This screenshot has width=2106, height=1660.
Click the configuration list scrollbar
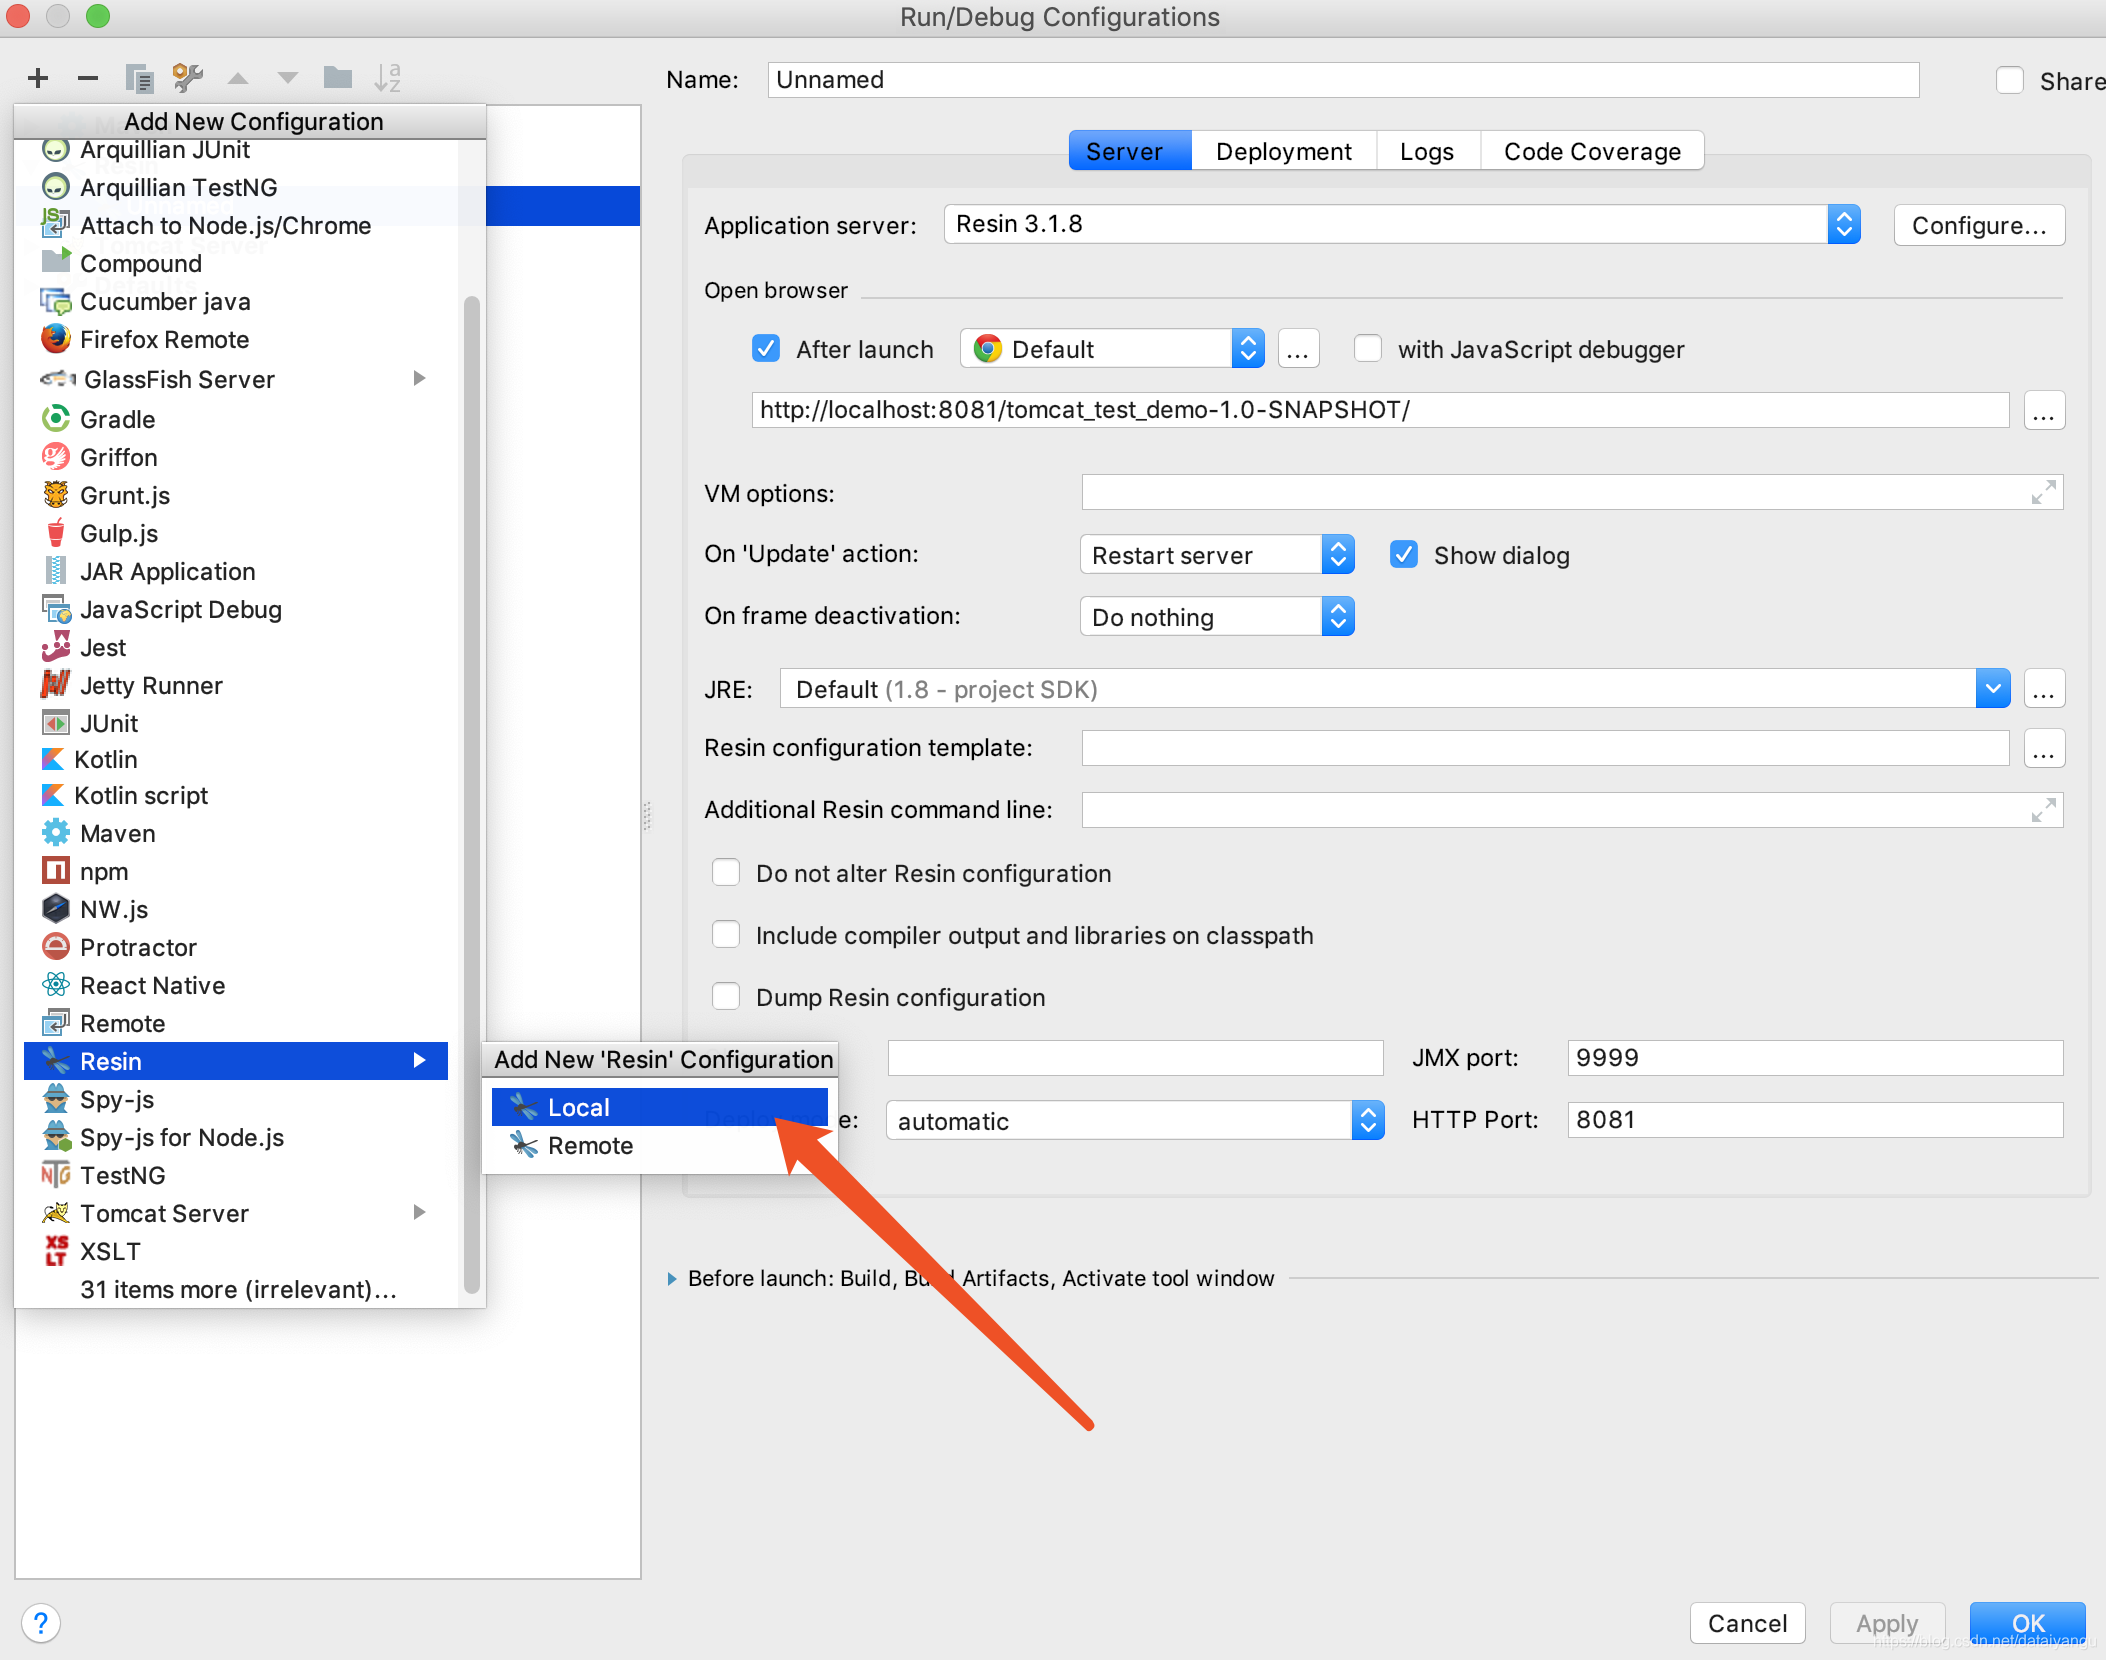click(x=472, y=790)
